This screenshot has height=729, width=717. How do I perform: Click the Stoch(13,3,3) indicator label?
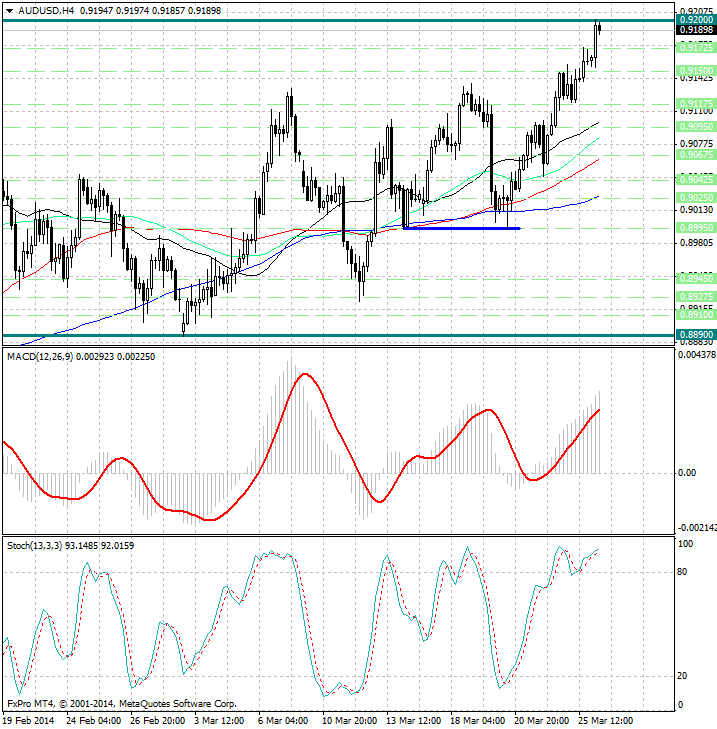pyautogui.click(x=34, y=545)
